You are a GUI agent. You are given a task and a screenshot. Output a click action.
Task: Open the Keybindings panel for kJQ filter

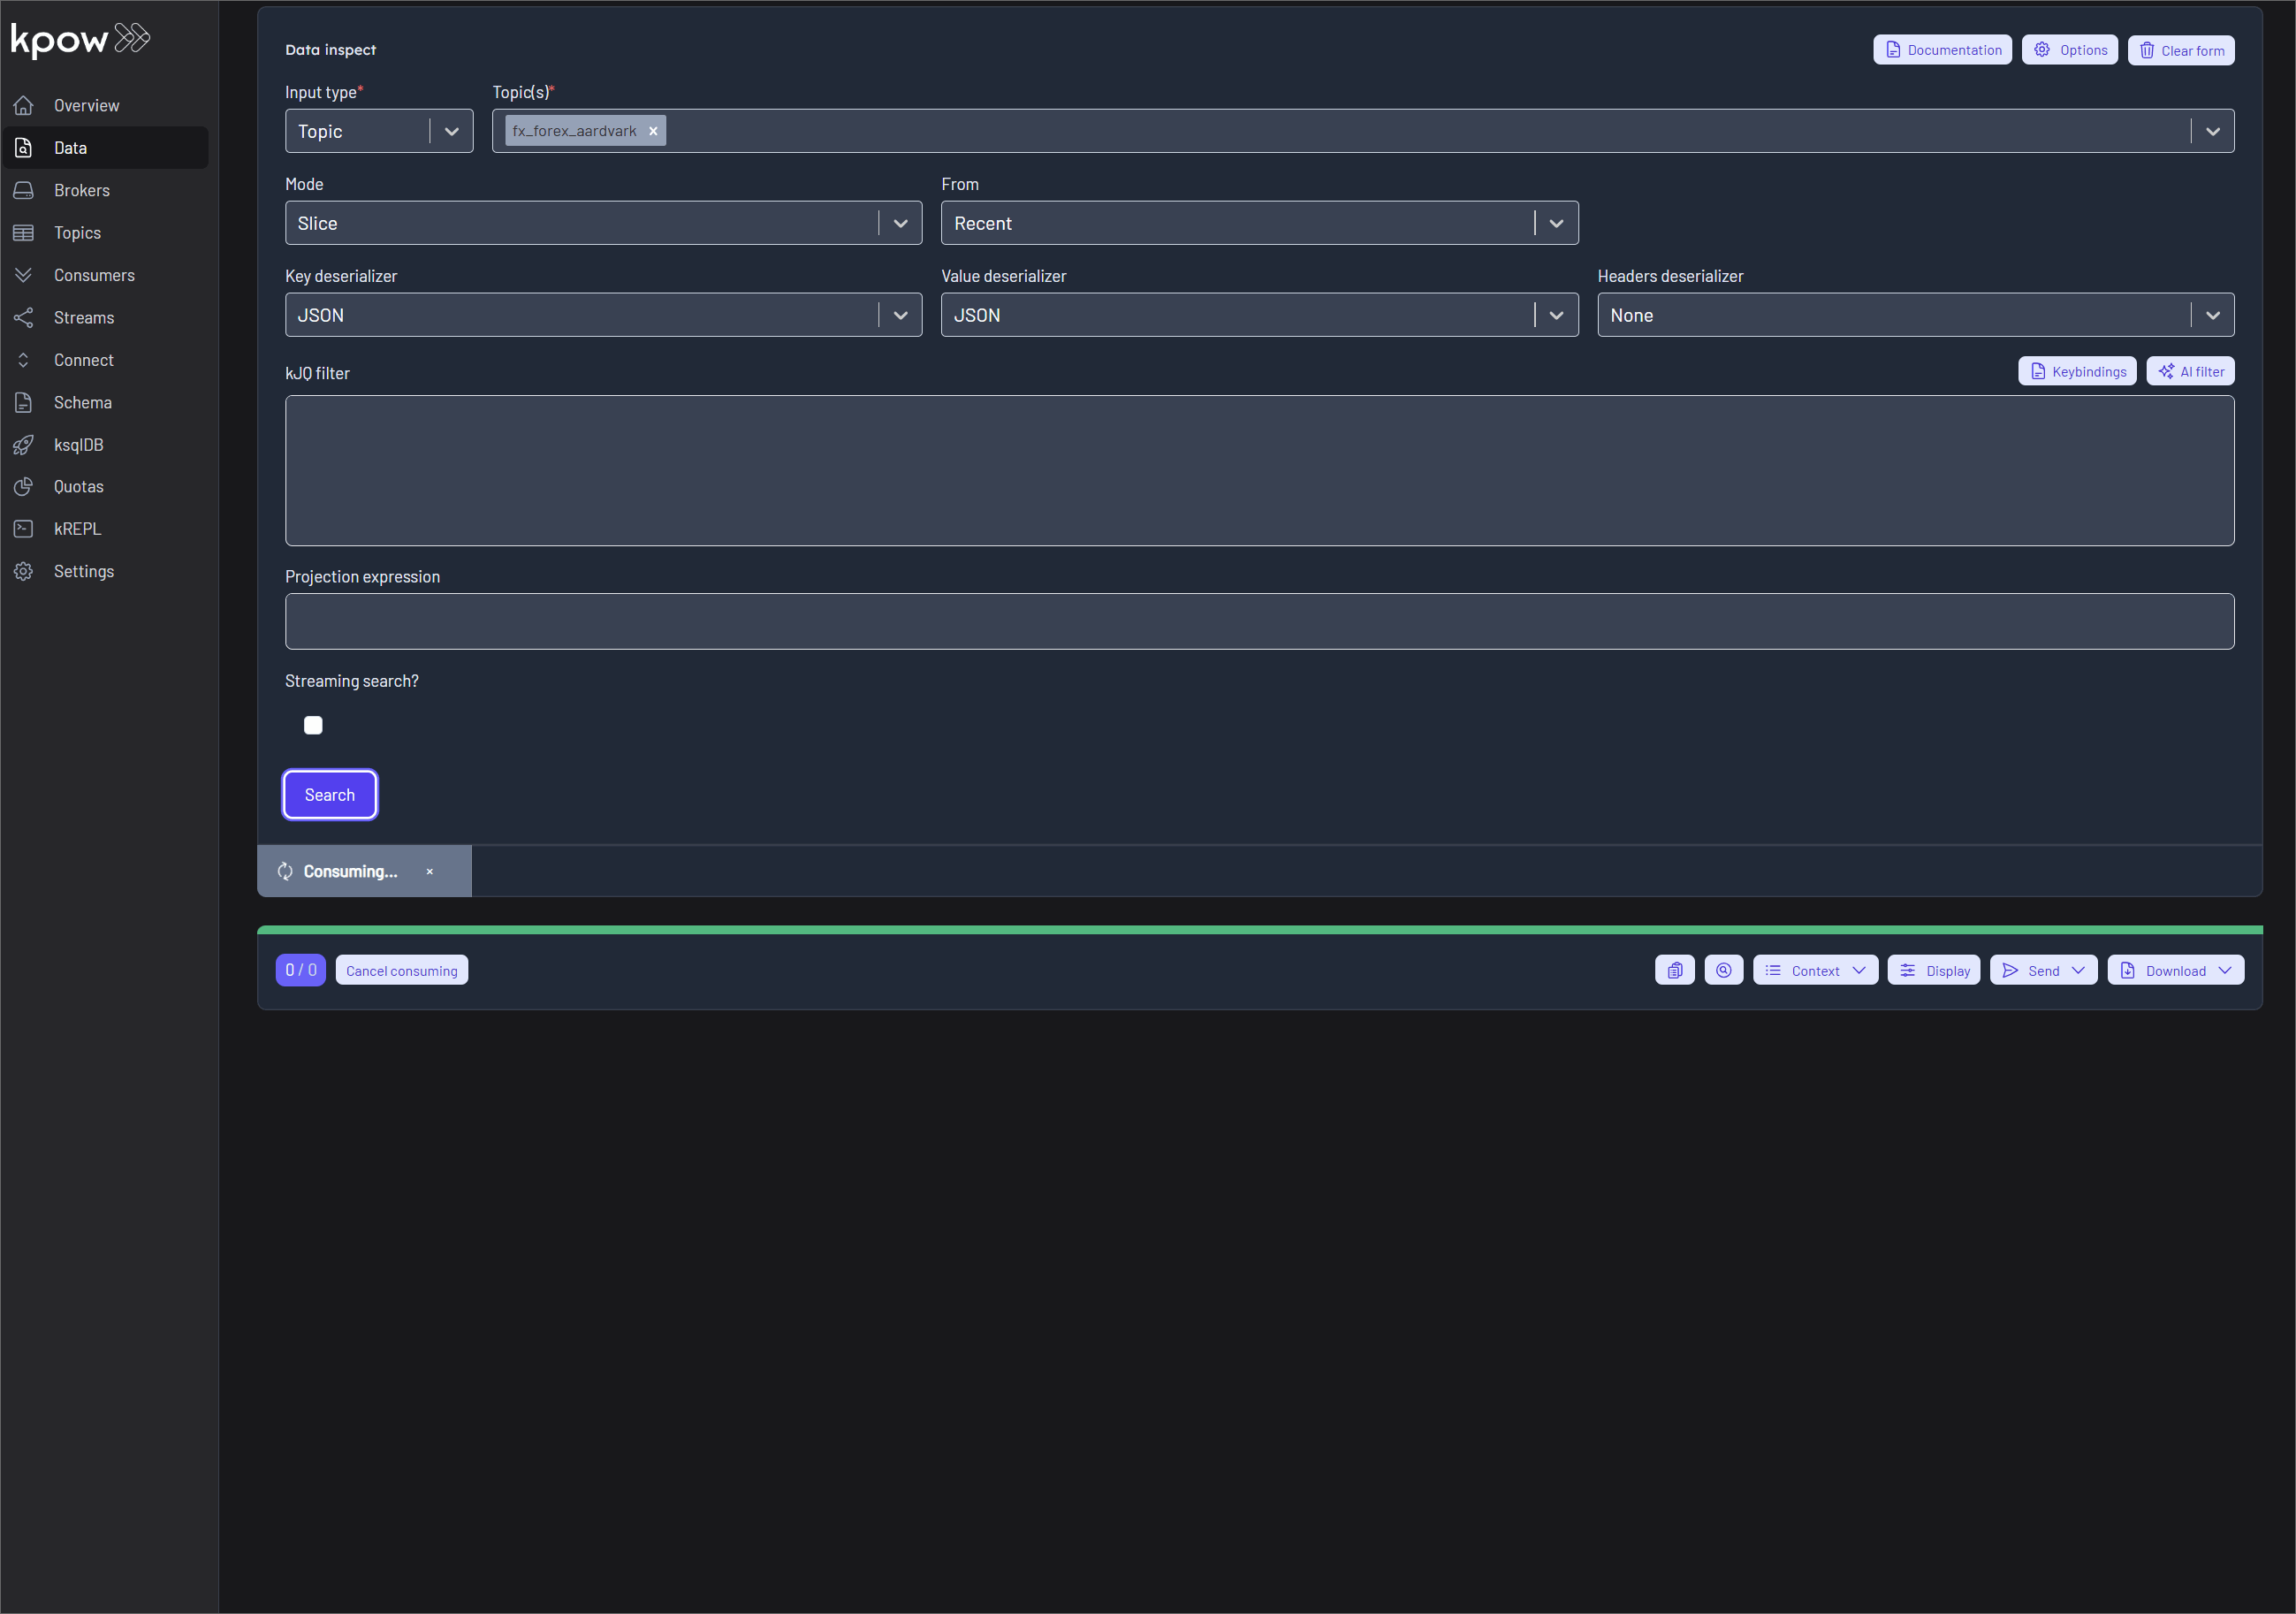(x=2077, y=371)
